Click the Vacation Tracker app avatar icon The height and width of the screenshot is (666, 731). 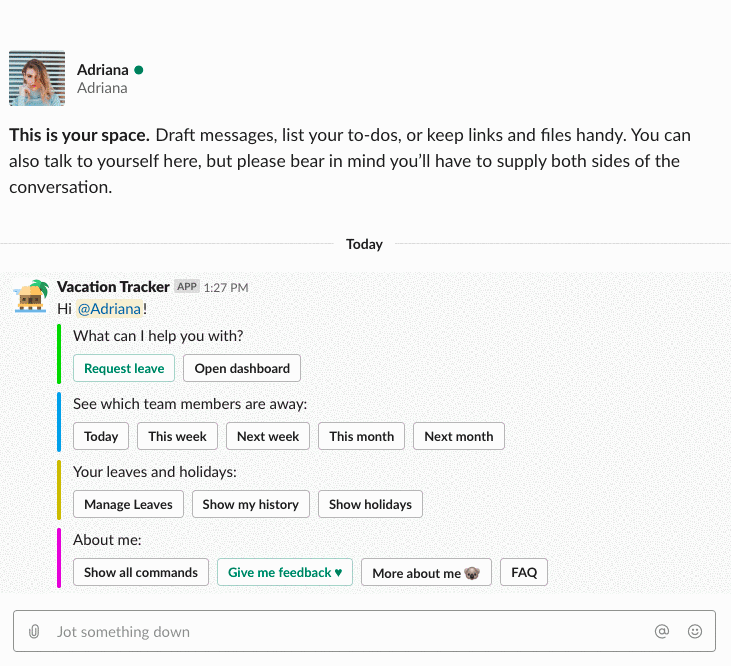pyautogui.click(x=32, y=296)
